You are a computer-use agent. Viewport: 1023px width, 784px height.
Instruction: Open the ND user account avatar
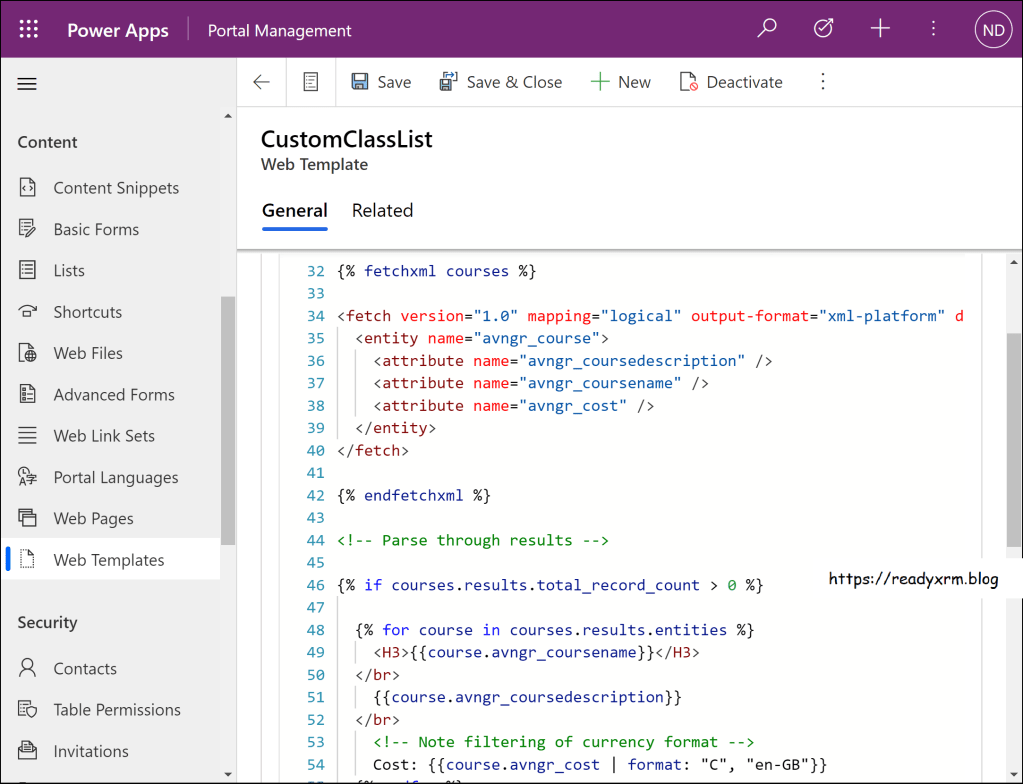tap(993, 30)
